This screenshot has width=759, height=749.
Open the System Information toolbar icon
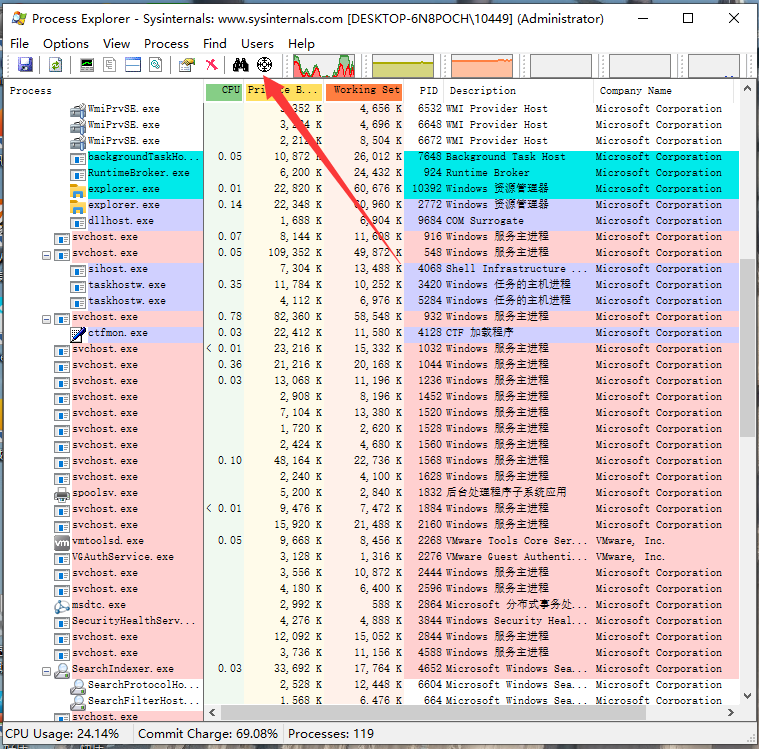(x=87, y=64)
